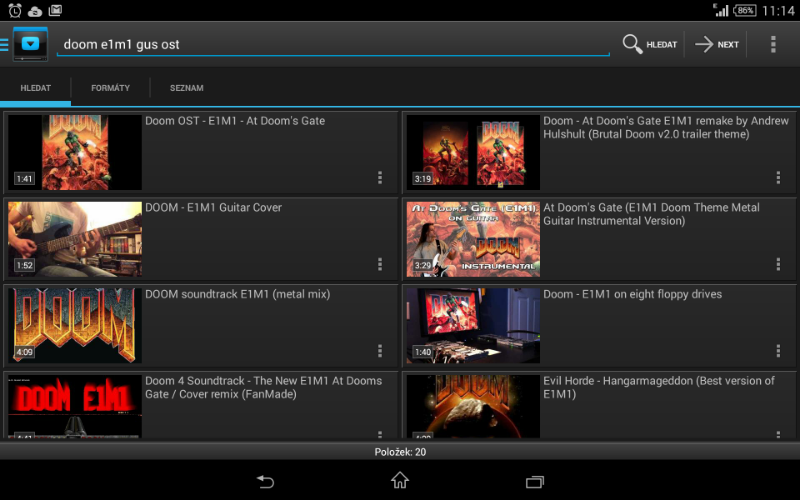Open options for Metal Guitar Instrumental Version
The image size is (800, 500).
[x=778, y=264]
